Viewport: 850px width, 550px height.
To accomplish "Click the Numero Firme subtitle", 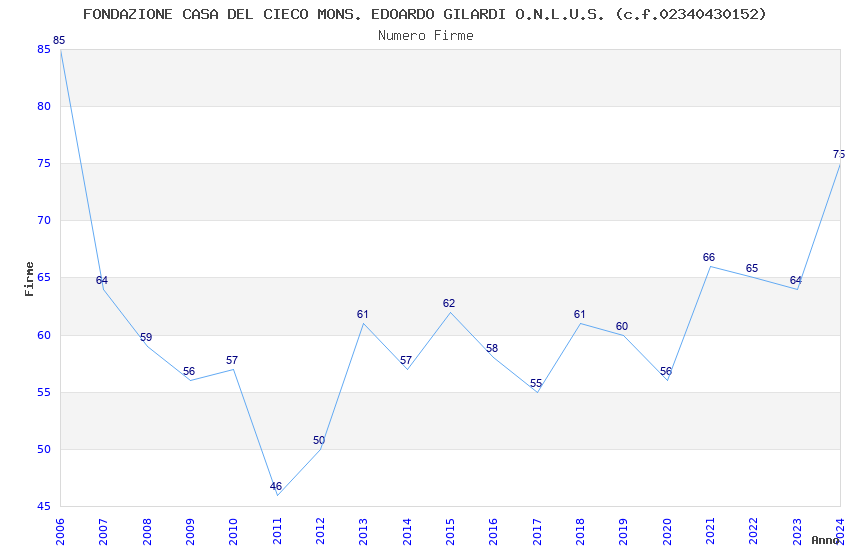I will pos(425,35).
